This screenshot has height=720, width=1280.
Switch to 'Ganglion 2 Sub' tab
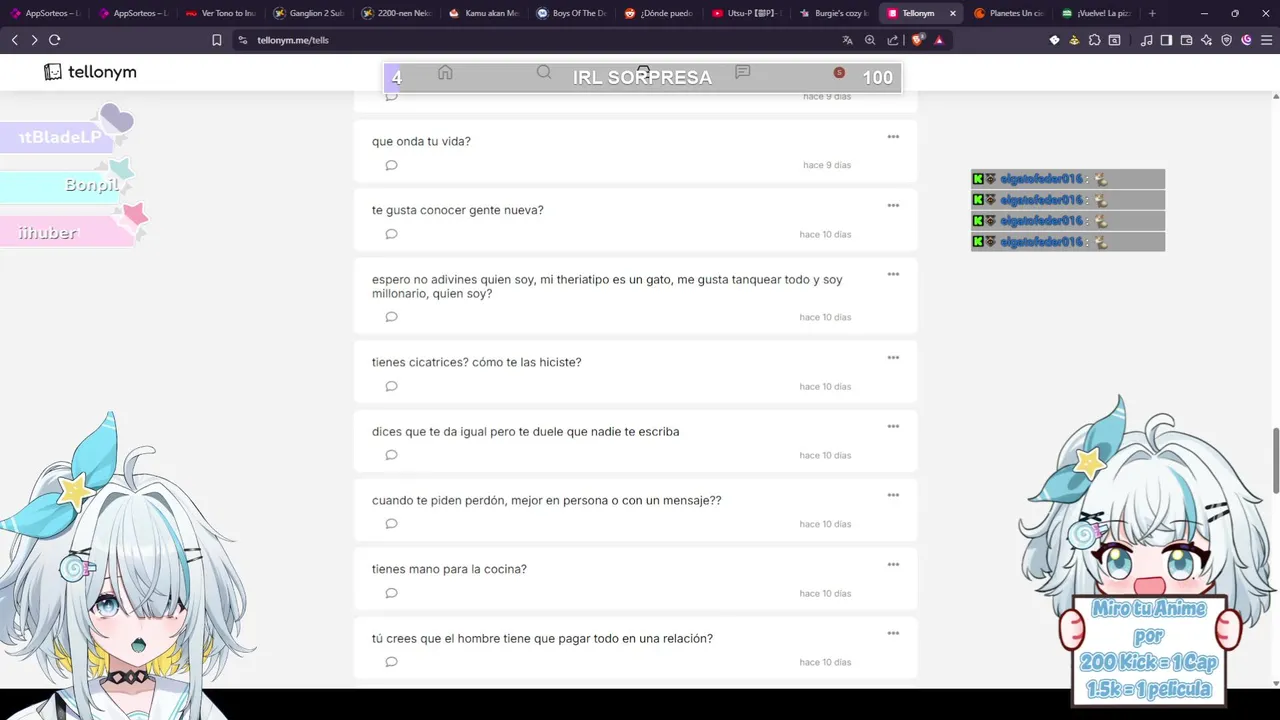(308, 13)
